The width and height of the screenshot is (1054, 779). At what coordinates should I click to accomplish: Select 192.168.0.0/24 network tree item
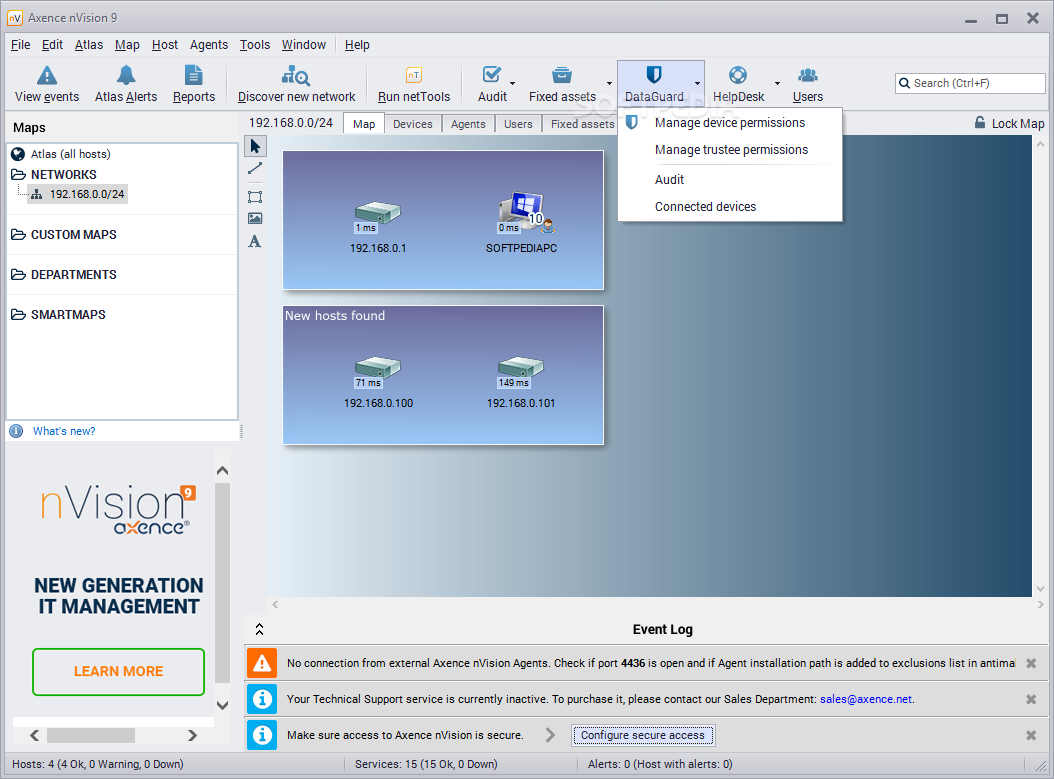(78, 194)
